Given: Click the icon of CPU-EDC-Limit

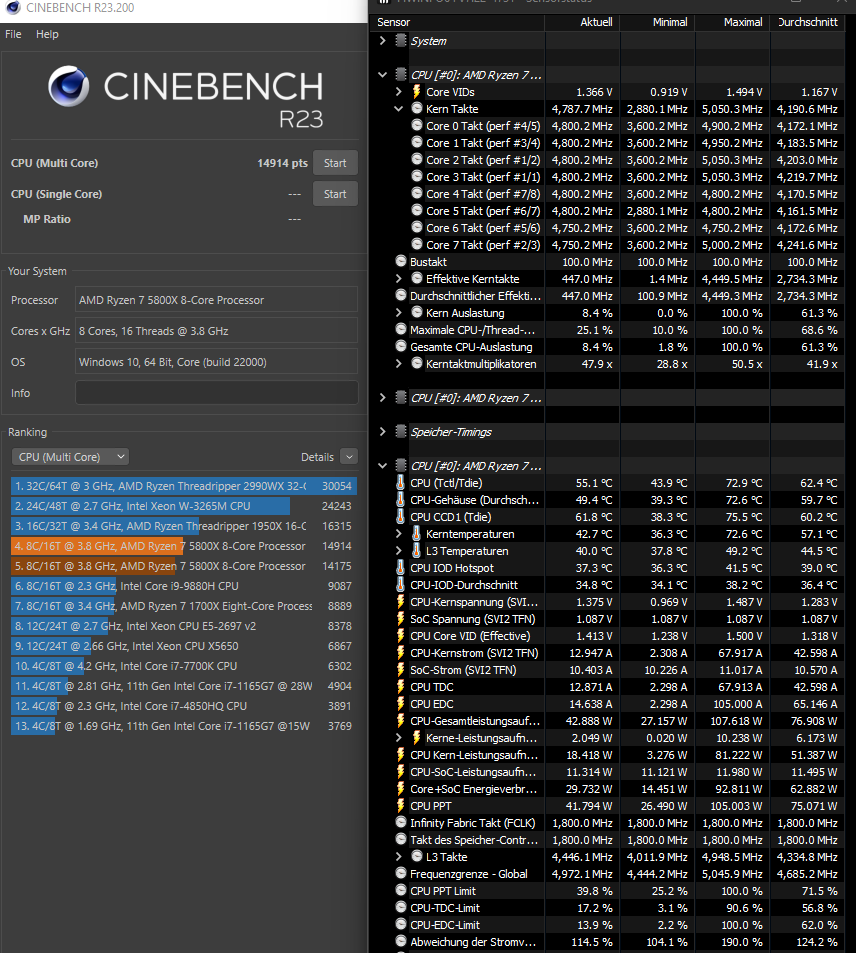Looking at the screenshot, I should coord(401,924).
